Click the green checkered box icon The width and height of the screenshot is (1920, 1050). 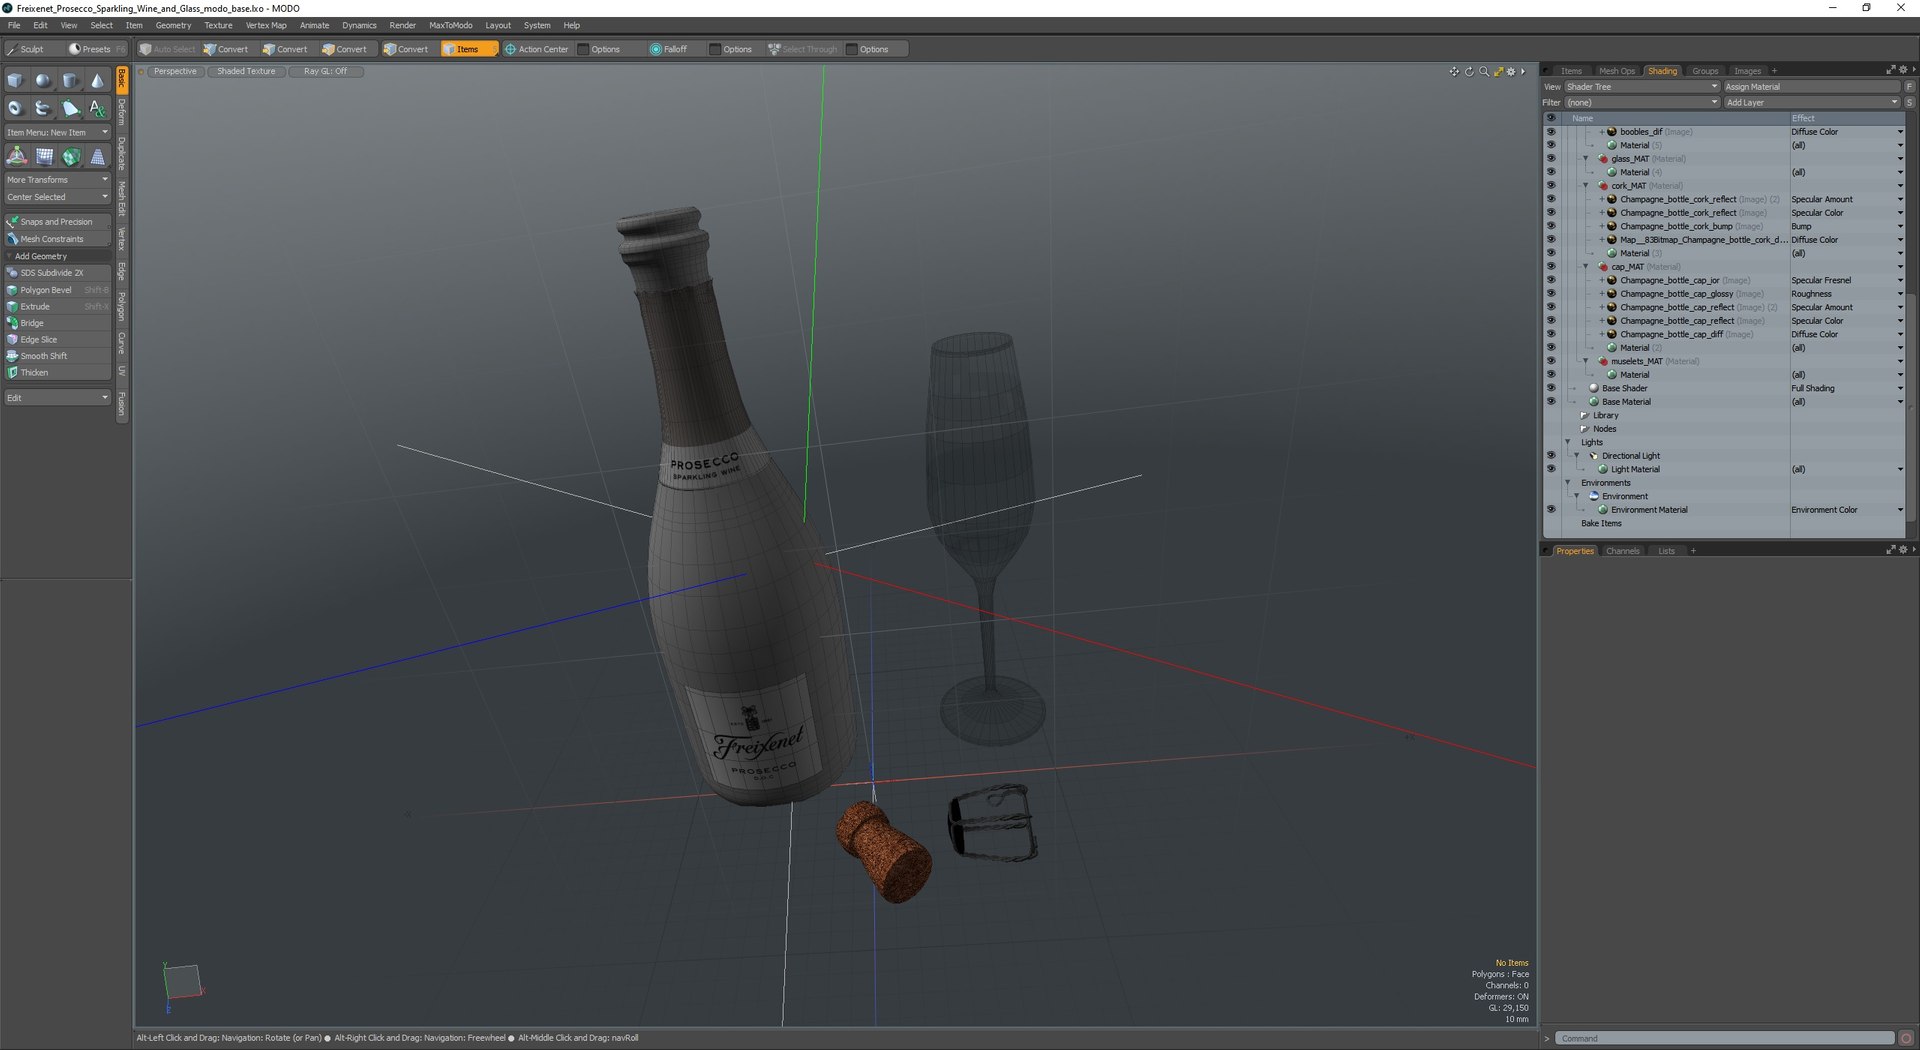click(x=71, y=156)
